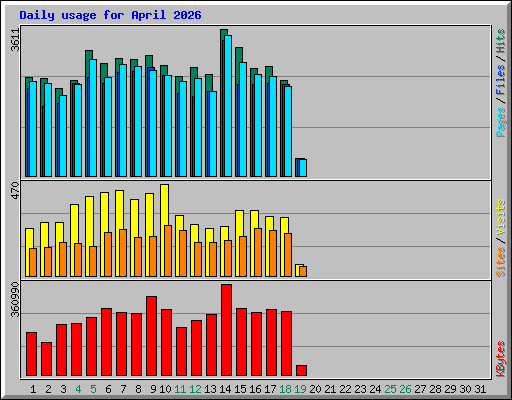Click day 16 on the date axis
The image size is (512, 400).
click(255, 389)
